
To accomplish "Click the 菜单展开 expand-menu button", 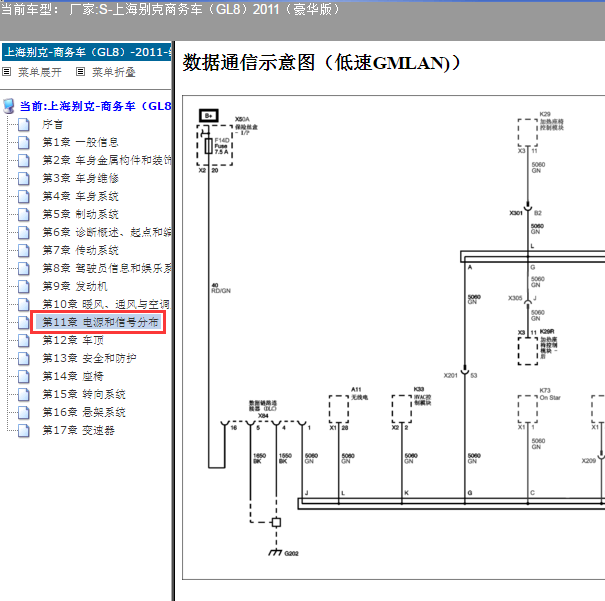I will [40, 72].
